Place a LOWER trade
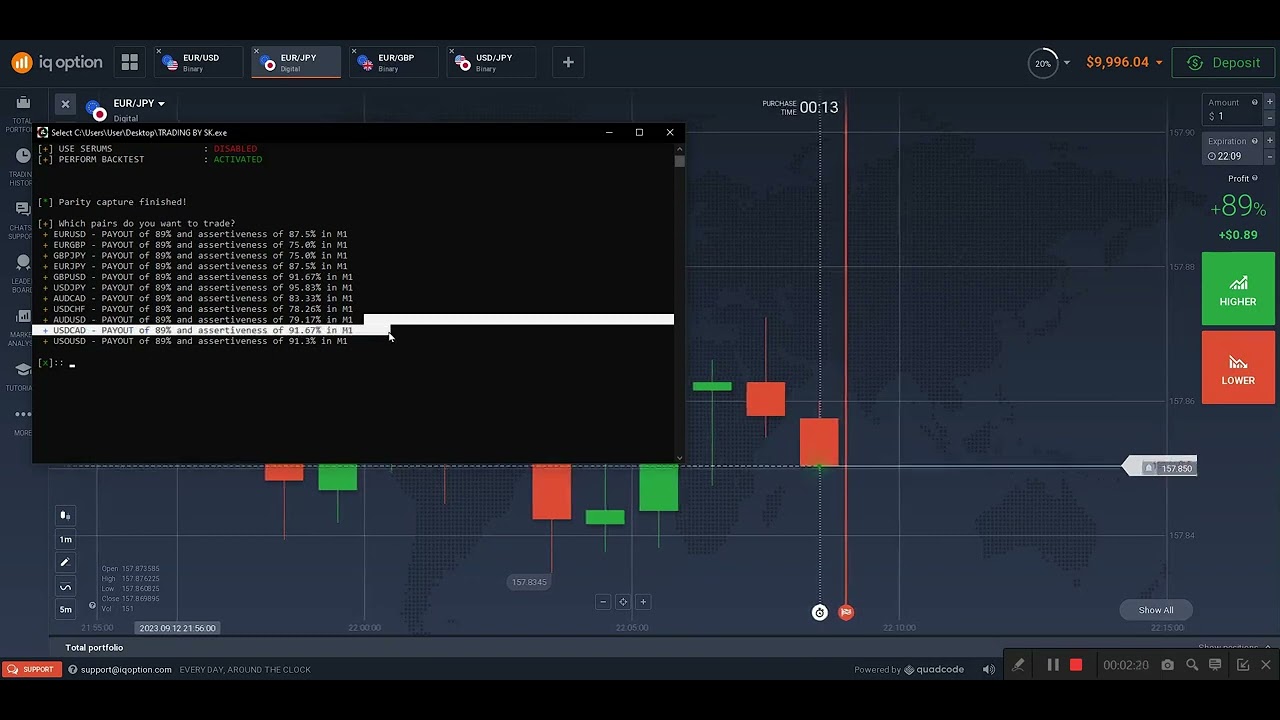Image resolution: width=1280 pixels, height=720 pixels. point(1238,368)
